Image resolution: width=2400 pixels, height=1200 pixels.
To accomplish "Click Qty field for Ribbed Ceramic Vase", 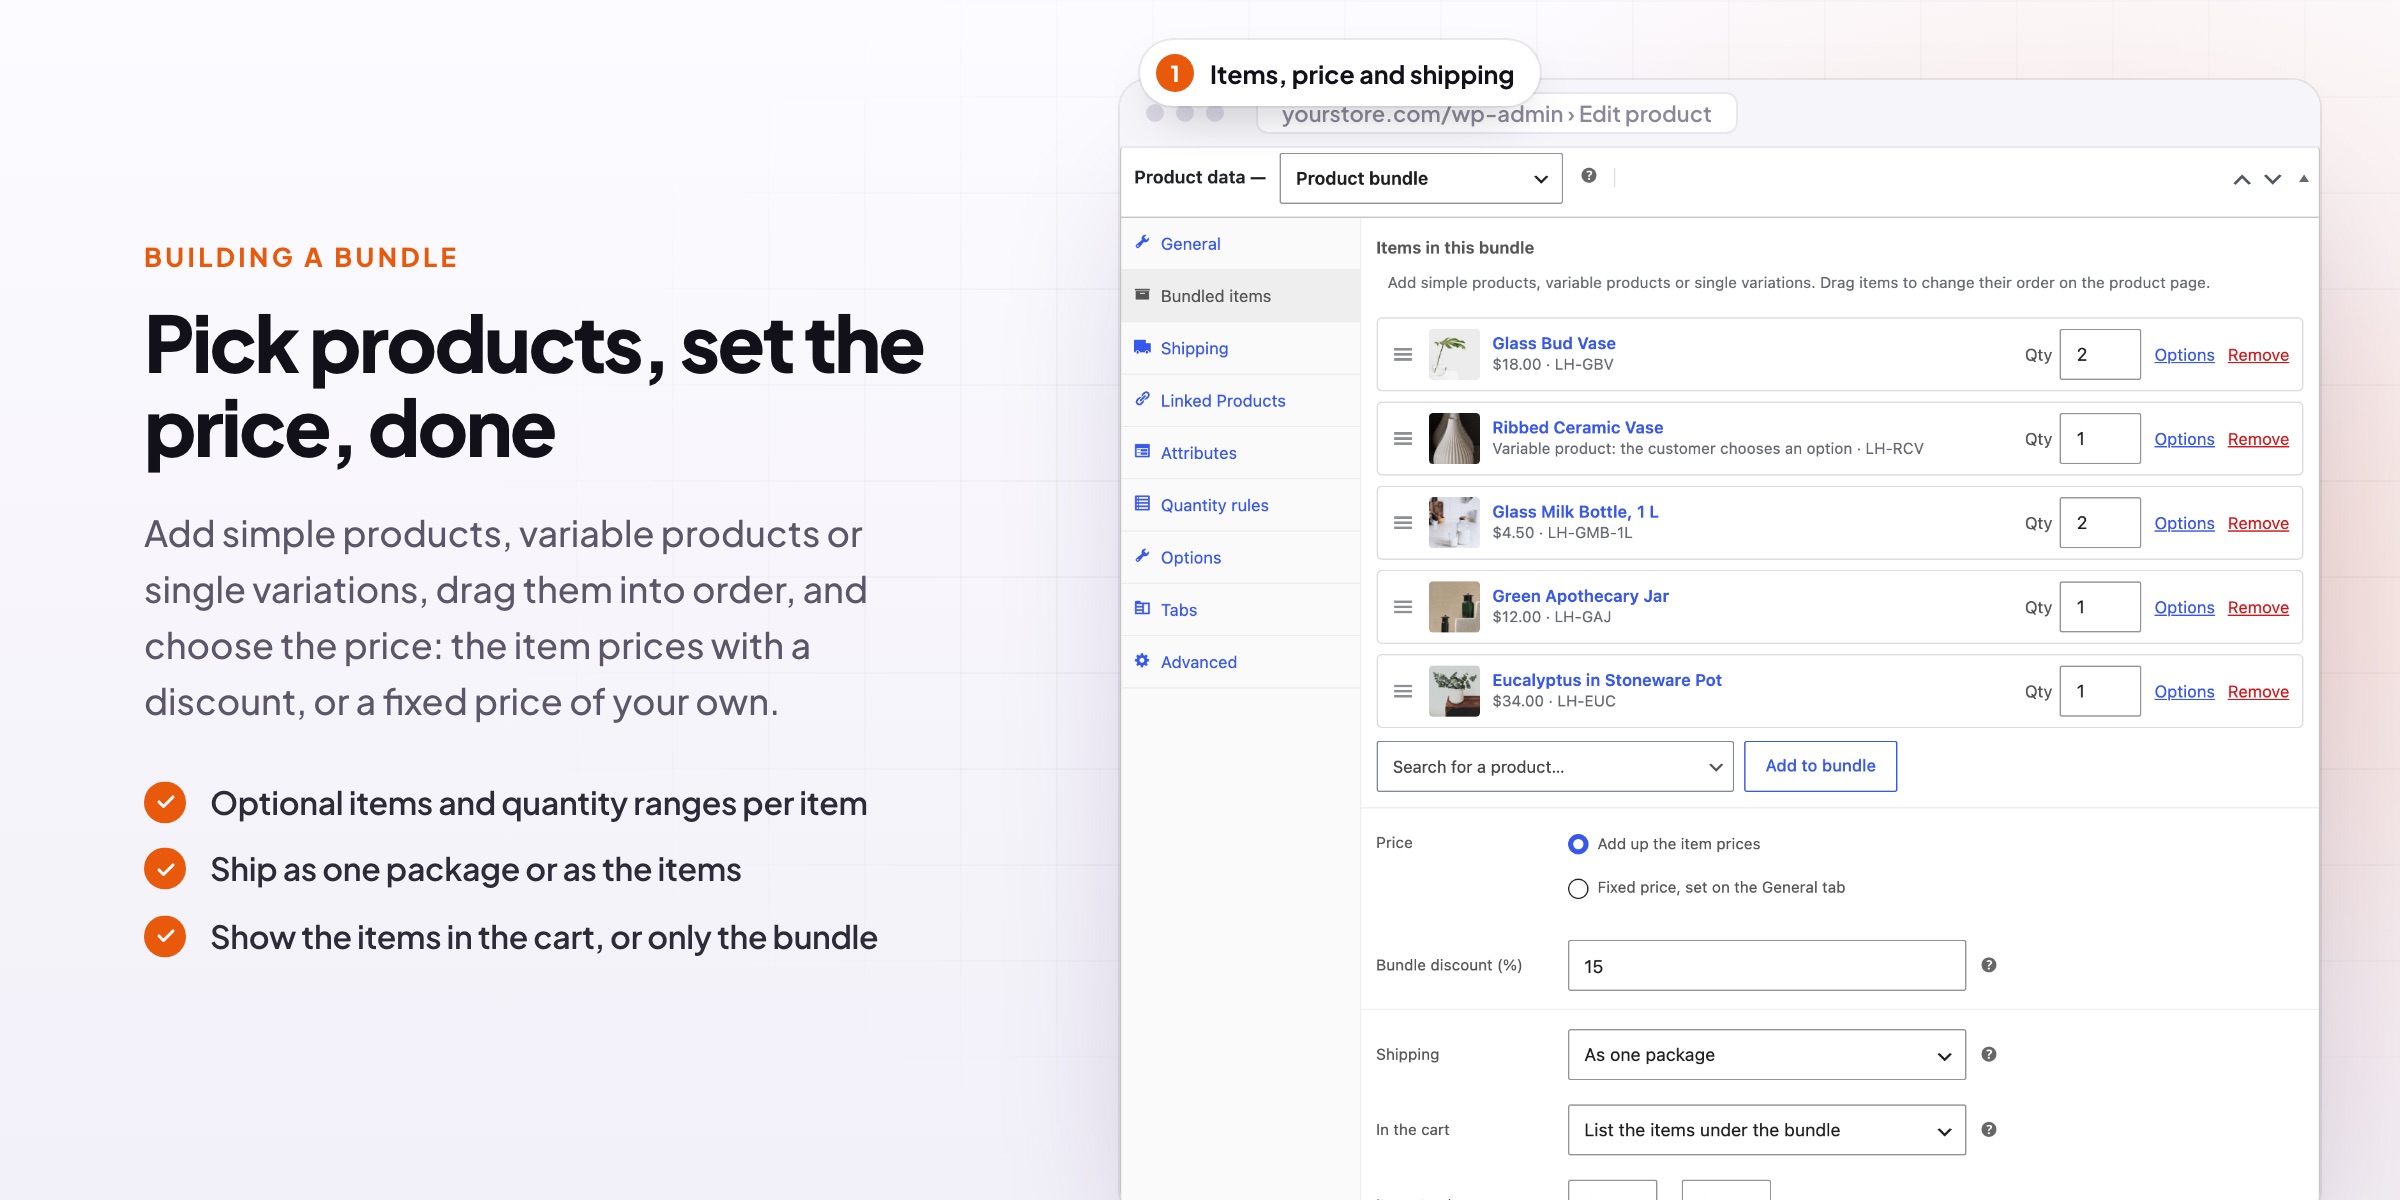I will coord(2100,438).
